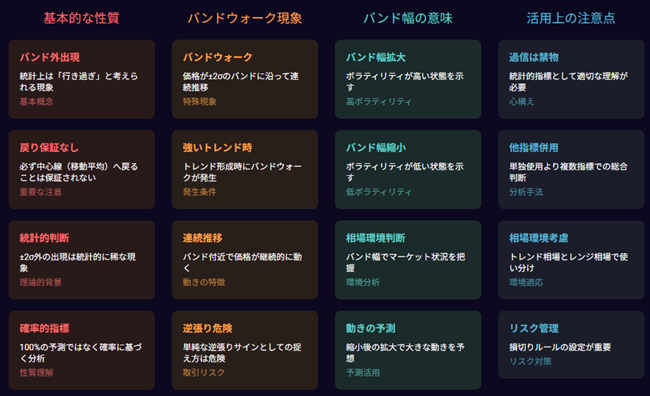Click the バンド幅縮小 card
This screenshot has width=650, height=396.
click(408, 170)
